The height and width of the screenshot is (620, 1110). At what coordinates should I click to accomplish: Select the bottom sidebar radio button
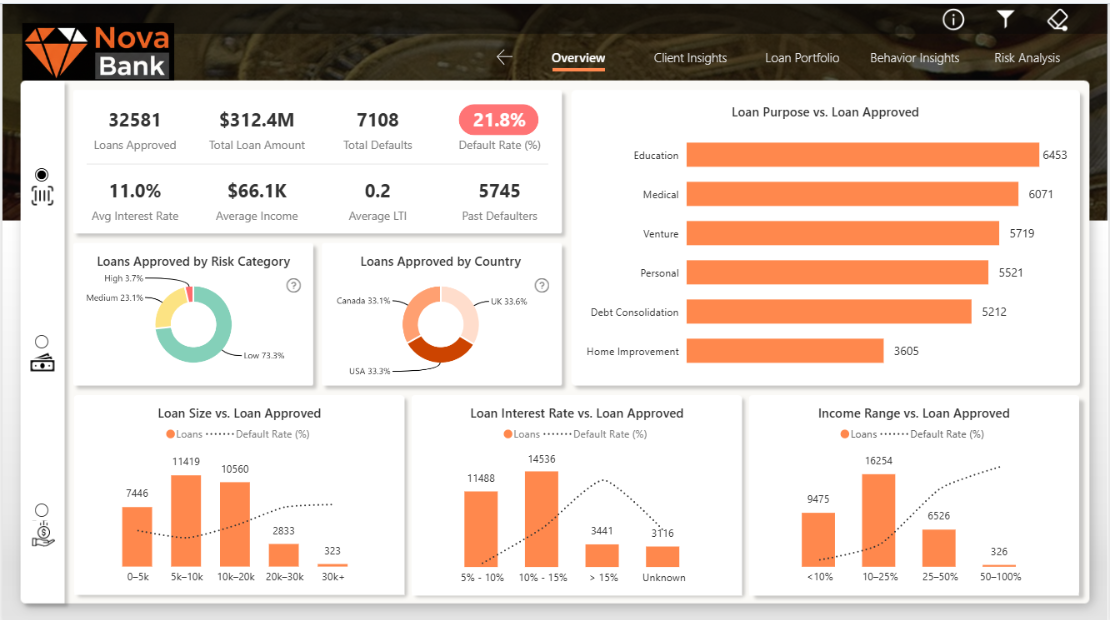coord(42,510)
